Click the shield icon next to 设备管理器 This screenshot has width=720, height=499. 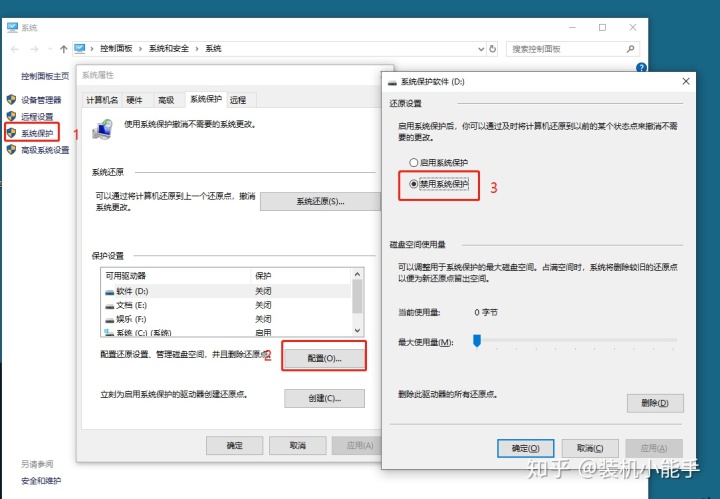[11, 100]
